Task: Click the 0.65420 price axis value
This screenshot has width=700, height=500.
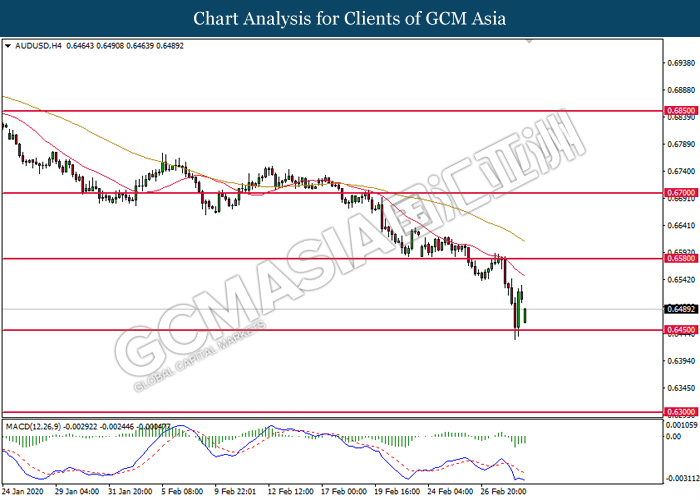Action: 681,279
